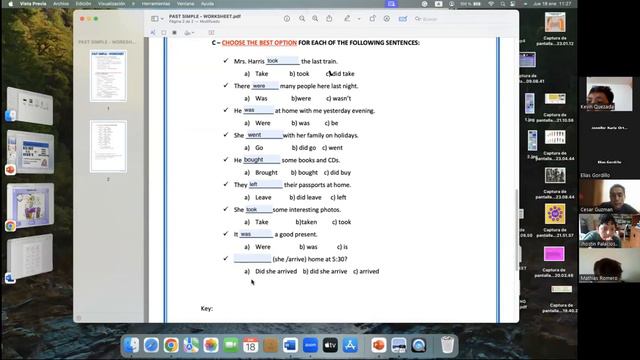Edit the 'took' field in Mrs. Harris sentence
The height and width of the screenshot is (360, 640).
[282, 61]
